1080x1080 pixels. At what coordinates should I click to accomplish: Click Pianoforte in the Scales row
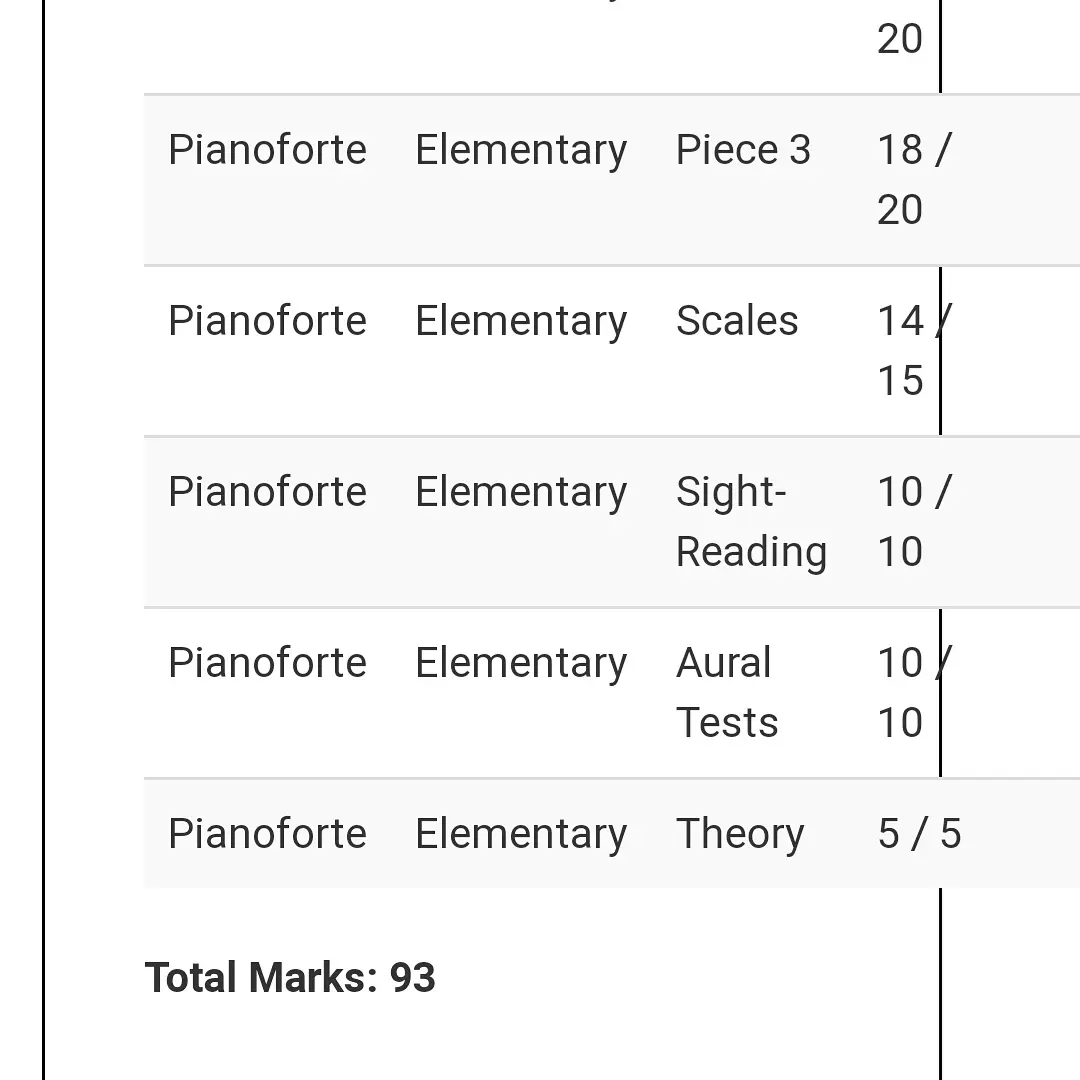267,322
